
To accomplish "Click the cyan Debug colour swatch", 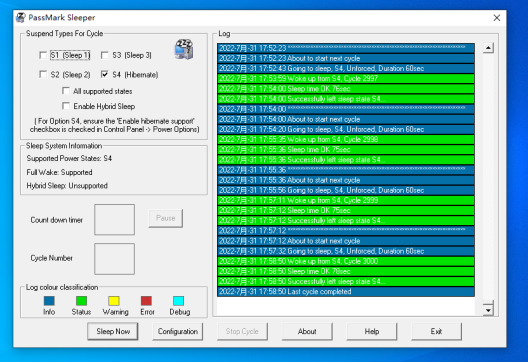I will click(x=178, y=301).
